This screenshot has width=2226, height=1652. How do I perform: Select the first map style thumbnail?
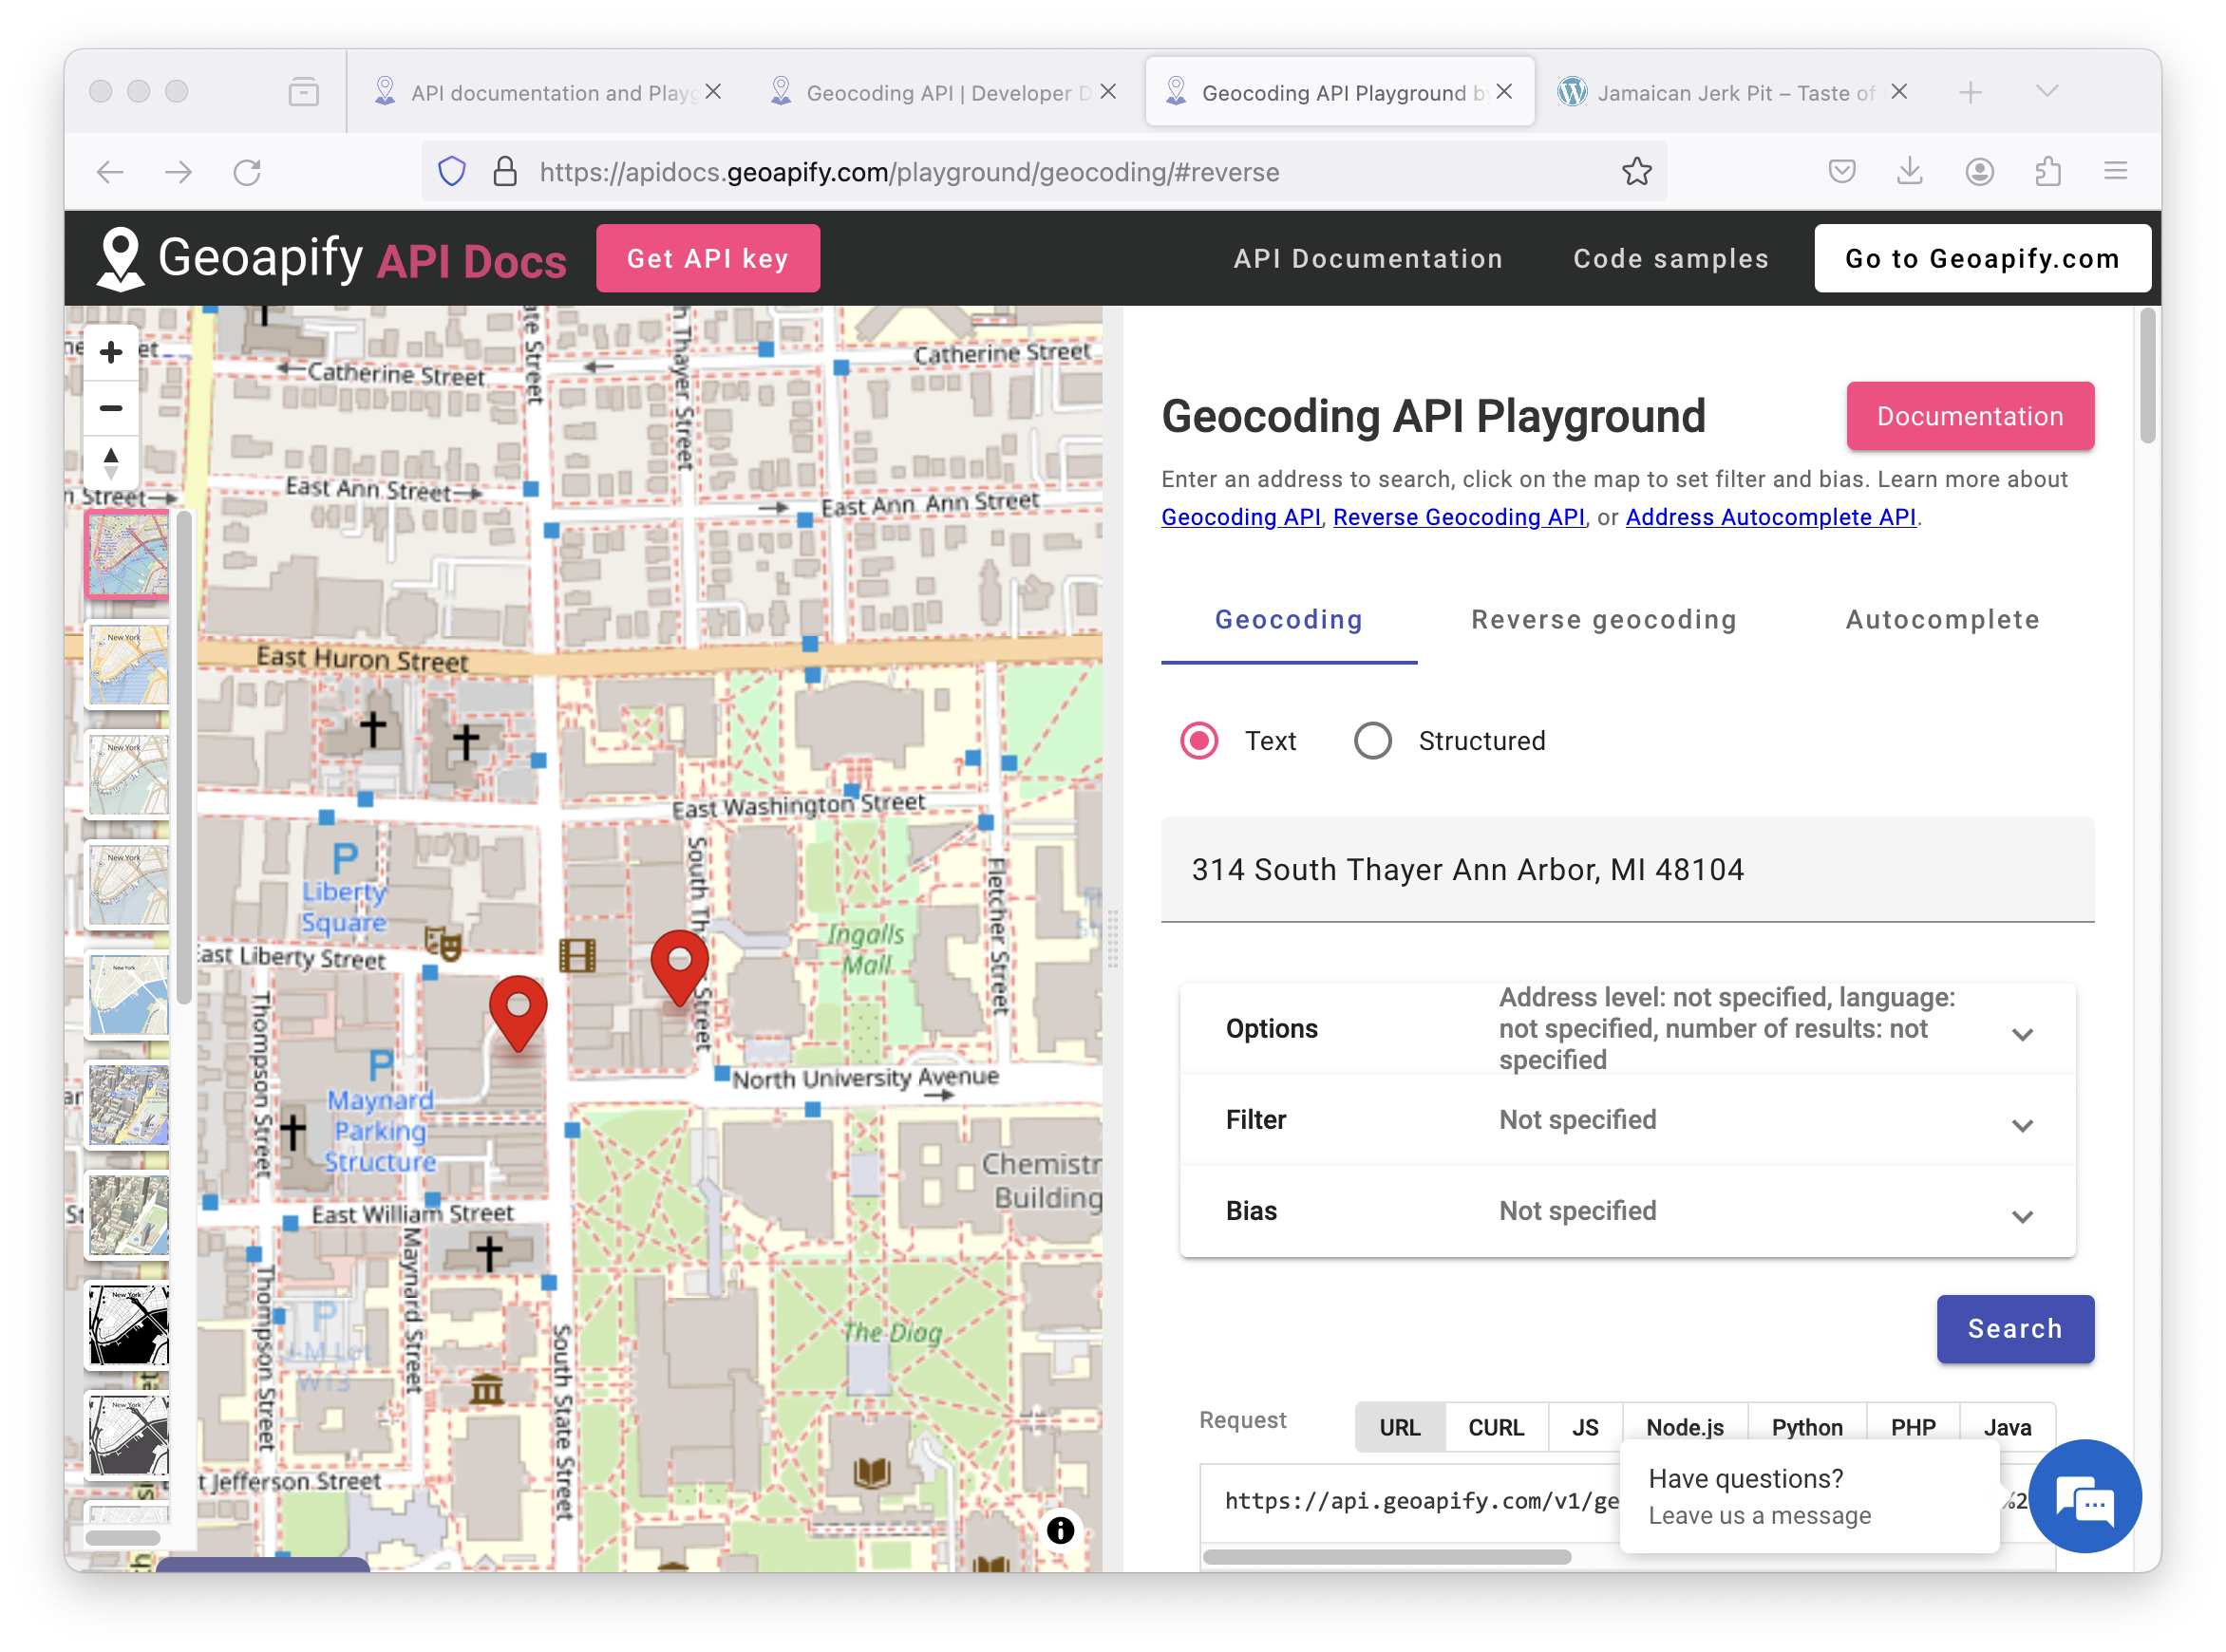[127, 555]
